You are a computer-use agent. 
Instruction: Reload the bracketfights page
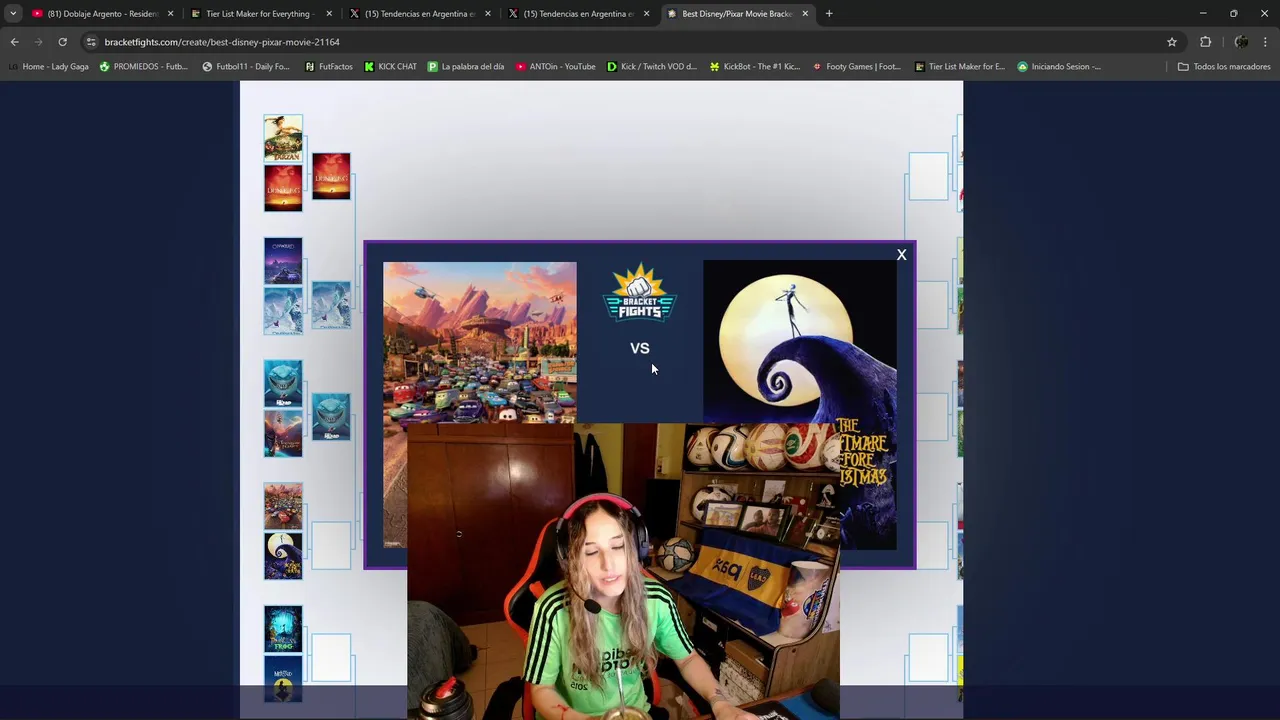pyautogui.click(x=62, y=42)
